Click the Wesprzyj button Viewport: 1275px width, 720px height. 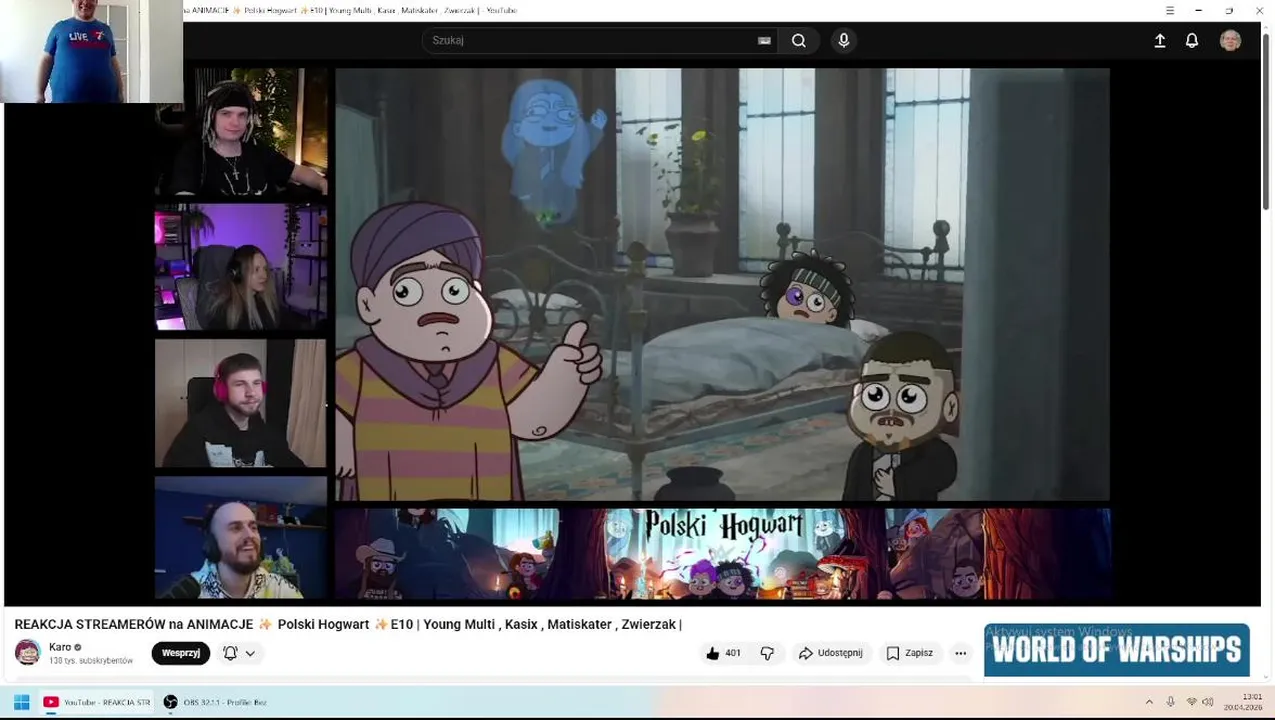point(181,653)
